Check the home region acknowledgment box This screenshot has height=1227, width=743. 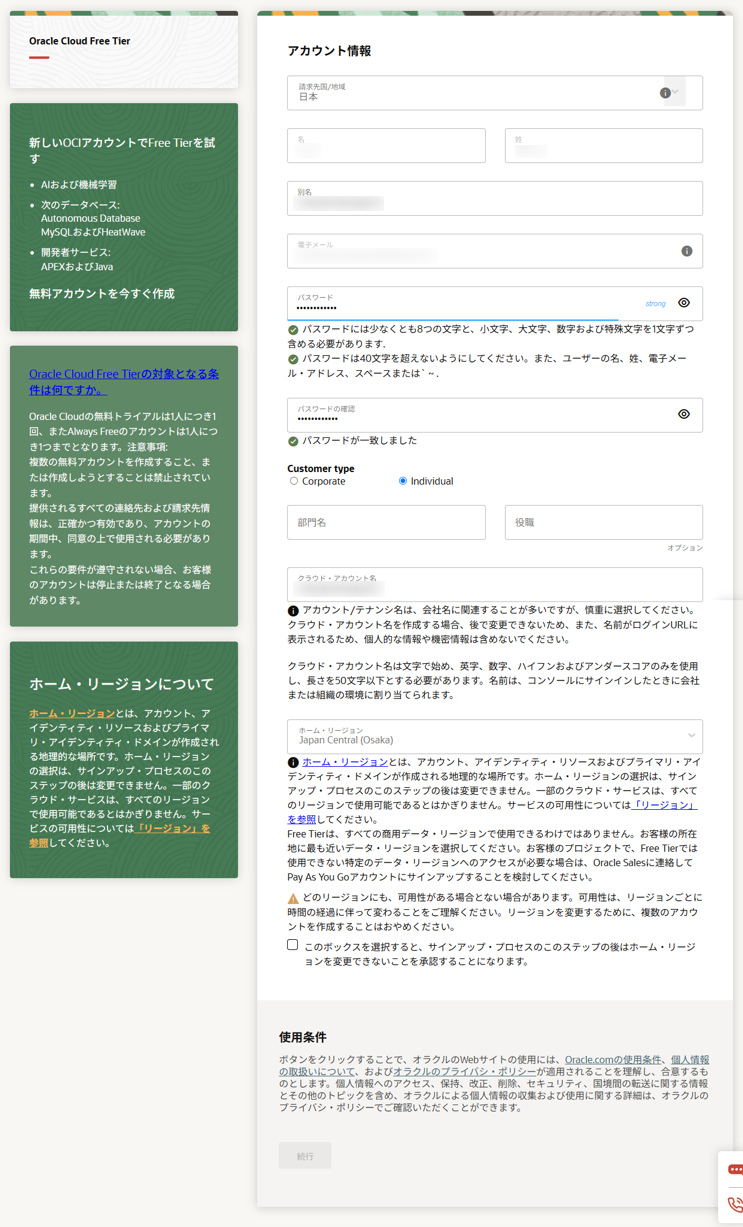coord(293,945)
